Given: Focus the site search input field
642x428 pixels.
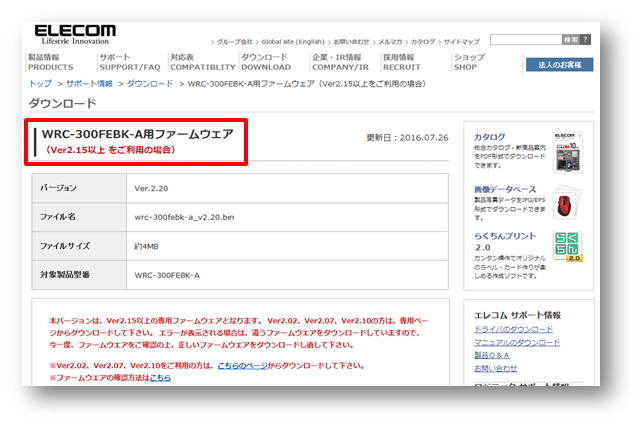Looking at the screenshot, I should 526,40.
